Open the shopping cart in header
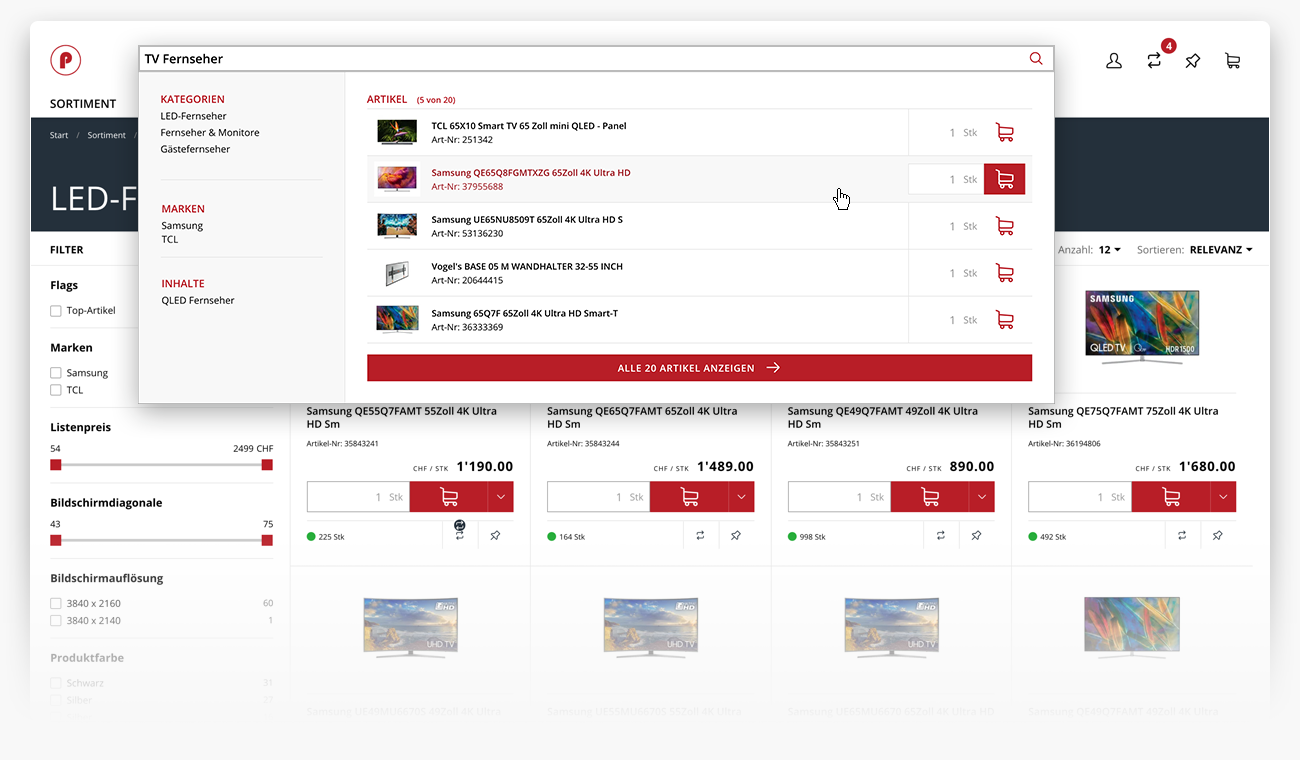 click(x=1233, y=61)
